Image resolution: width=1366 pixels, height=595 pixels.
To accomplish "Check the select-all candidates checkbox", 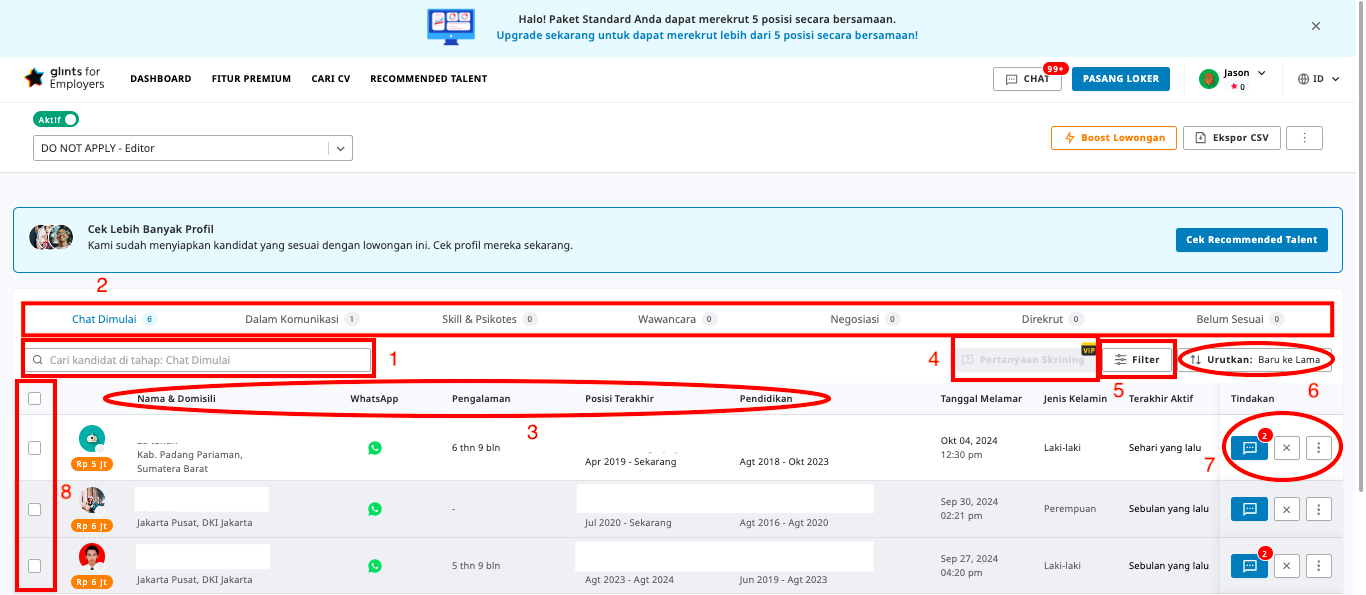I will tap(34, 398).
